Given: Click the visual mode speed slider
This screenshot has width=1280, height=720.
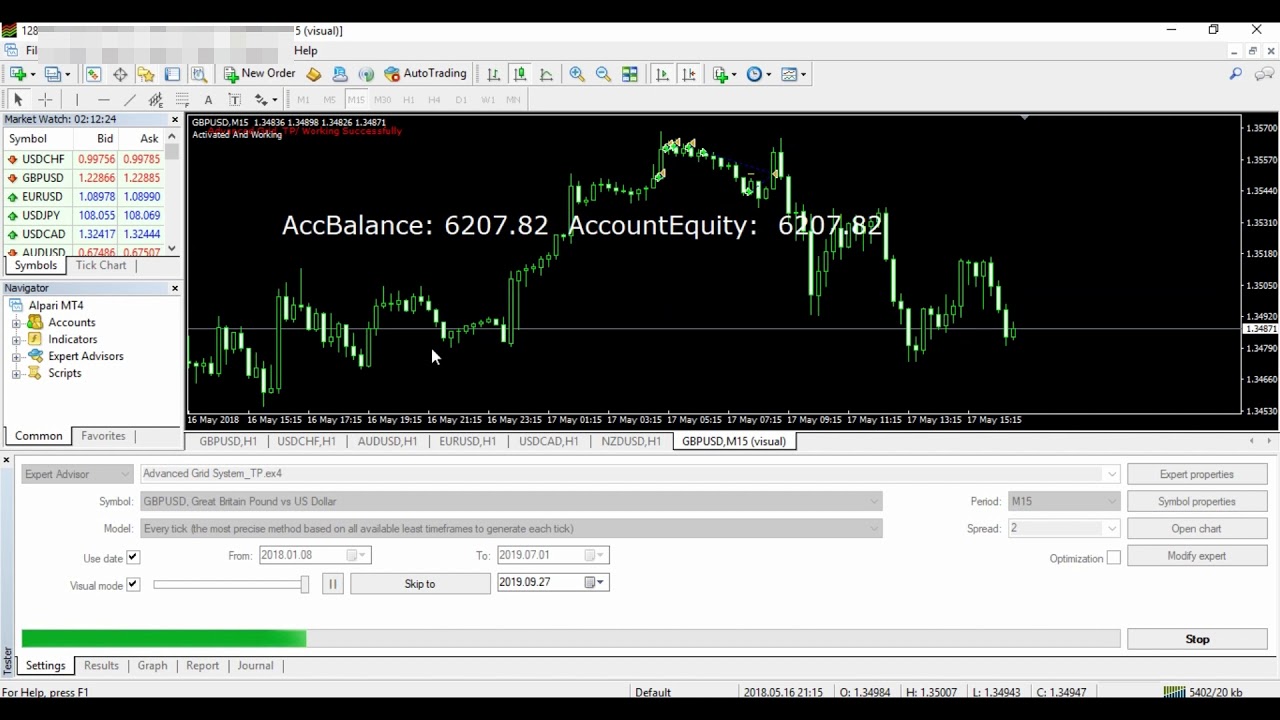Looking at the screenshot, I should tap(231, 585).
